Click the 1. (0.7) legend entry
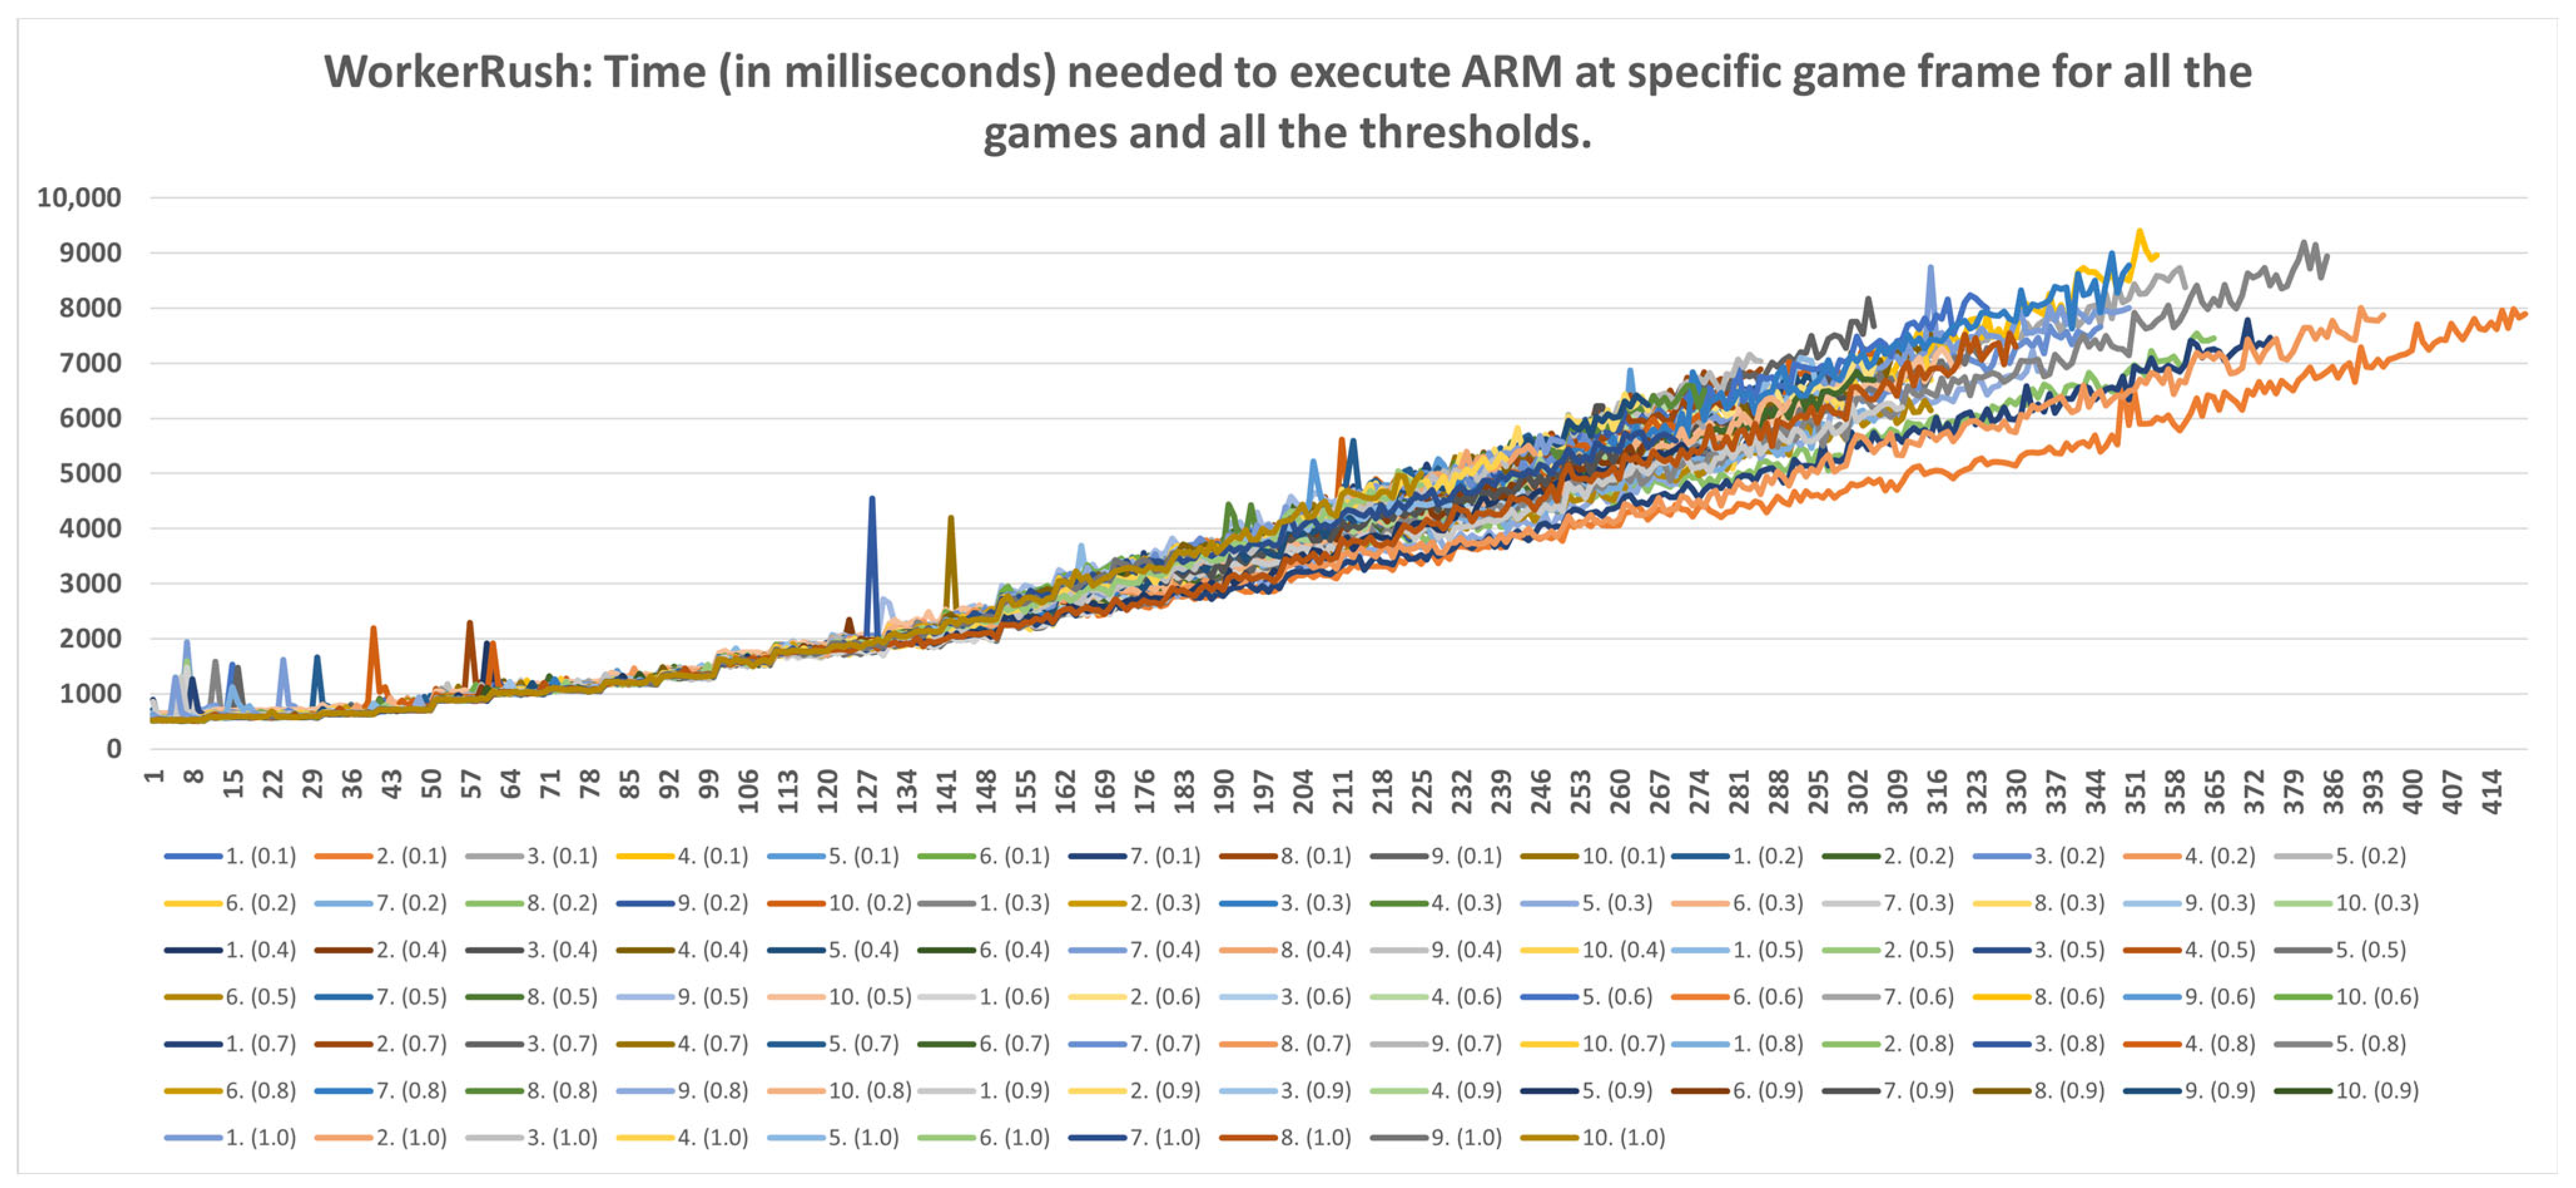The image size is (2576, 1188). [x=260, y=1044]
